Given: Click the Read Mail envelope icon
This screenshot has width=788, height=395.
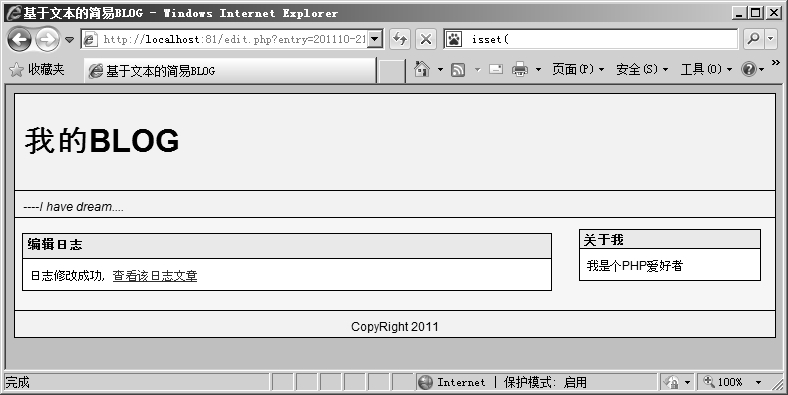Looking at the screenshot, I should point(496,69).
